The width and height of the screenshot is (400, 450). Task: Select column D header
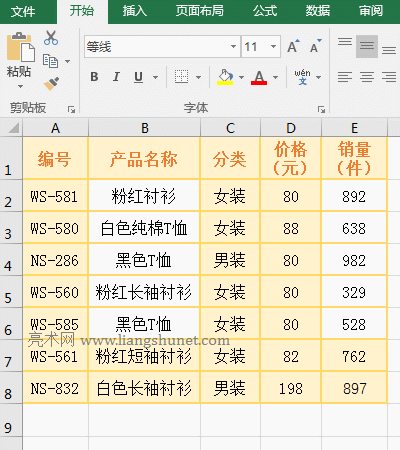291,128
